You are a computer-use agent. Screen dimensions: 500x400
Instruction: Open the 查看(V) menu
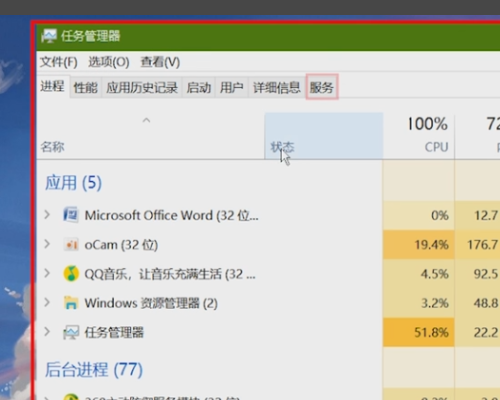(160, 62)
